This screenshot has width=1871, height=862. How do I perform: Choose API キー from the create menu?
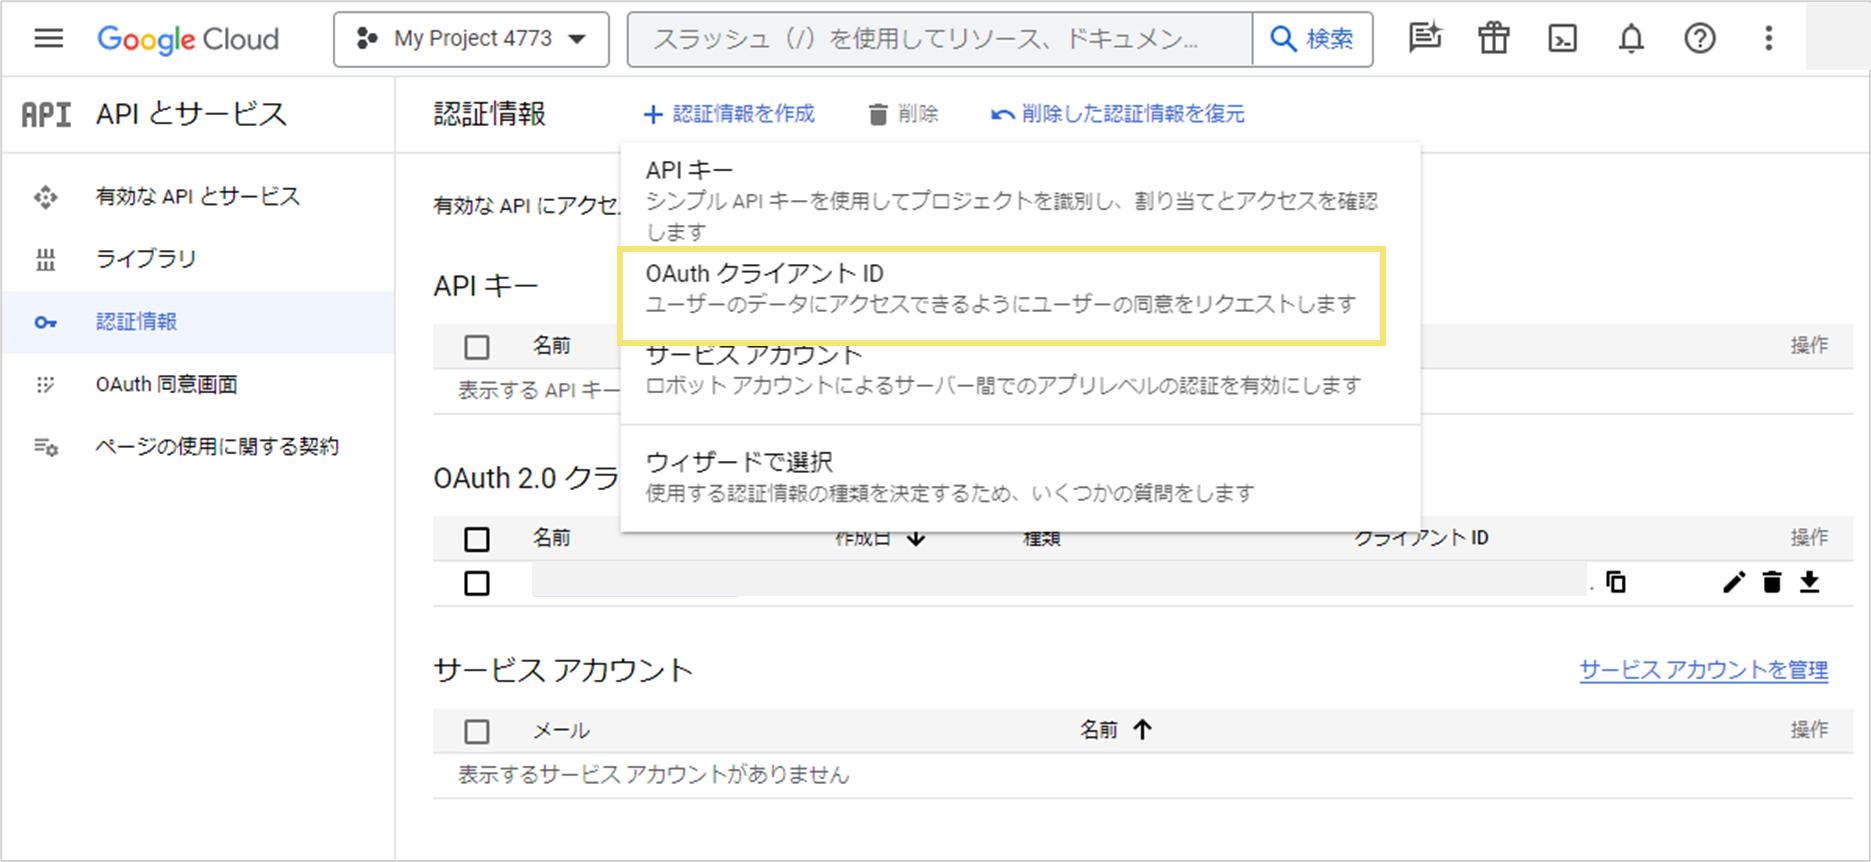click(1020, 200)
